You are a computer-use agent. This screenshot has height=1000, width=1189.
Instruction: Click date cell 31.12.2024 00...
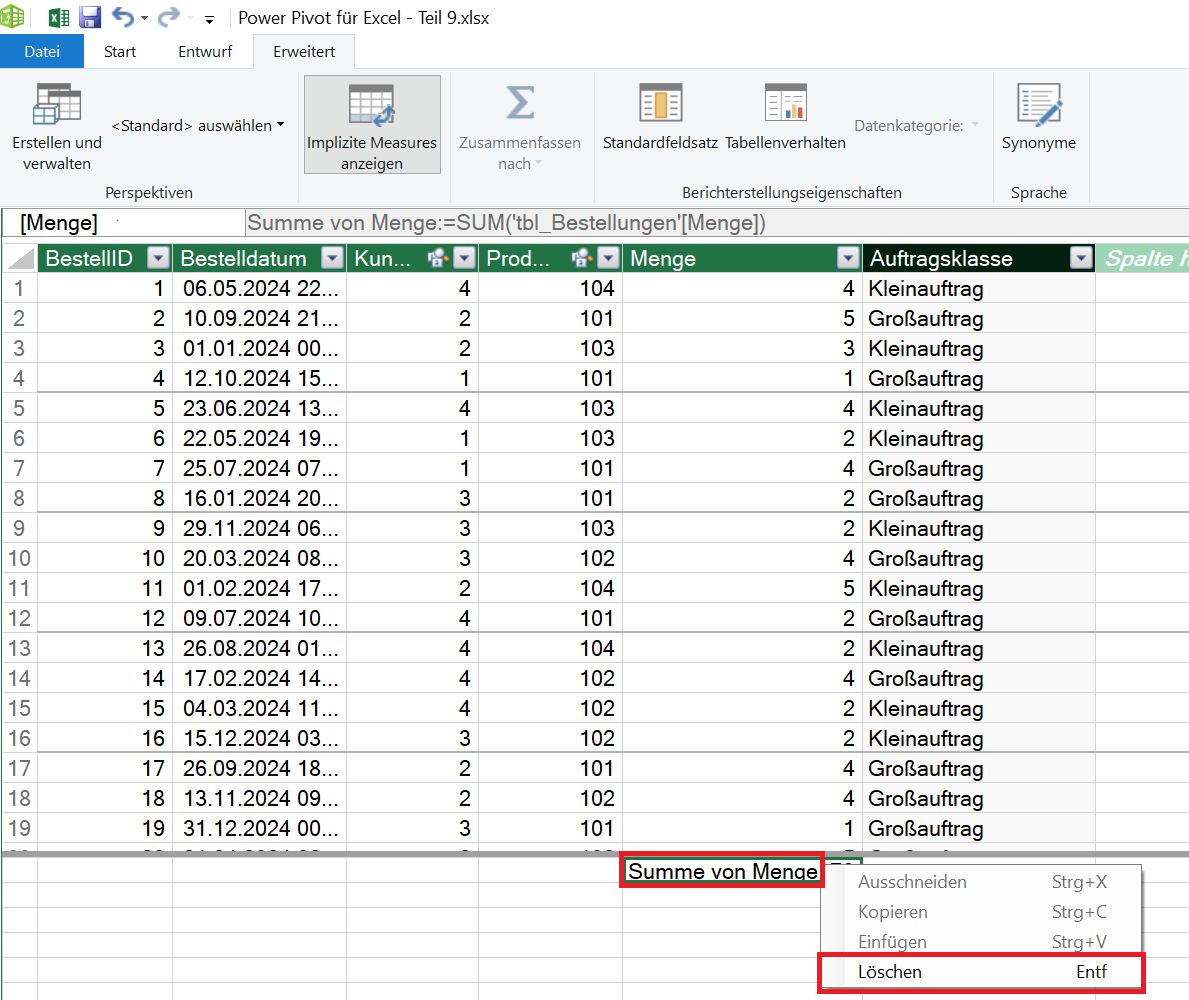click(x=260, y=828)
